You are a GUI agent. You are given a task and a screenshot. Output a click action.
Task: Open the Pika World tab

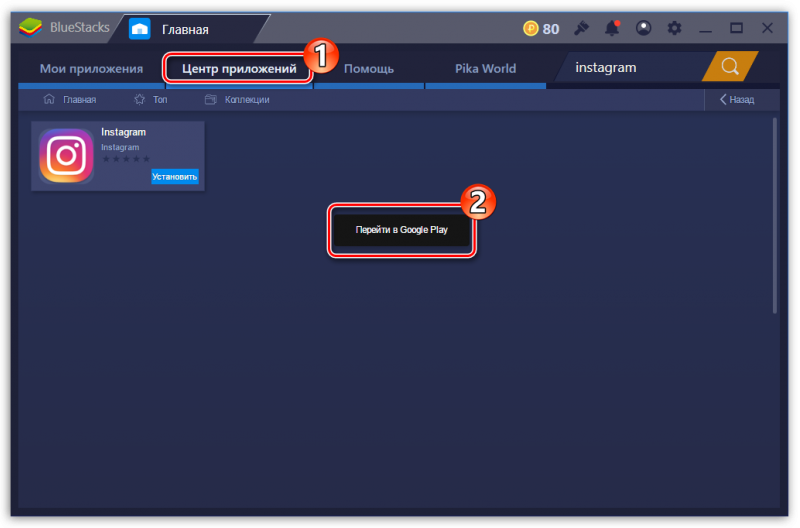click(x=485, y=68)
